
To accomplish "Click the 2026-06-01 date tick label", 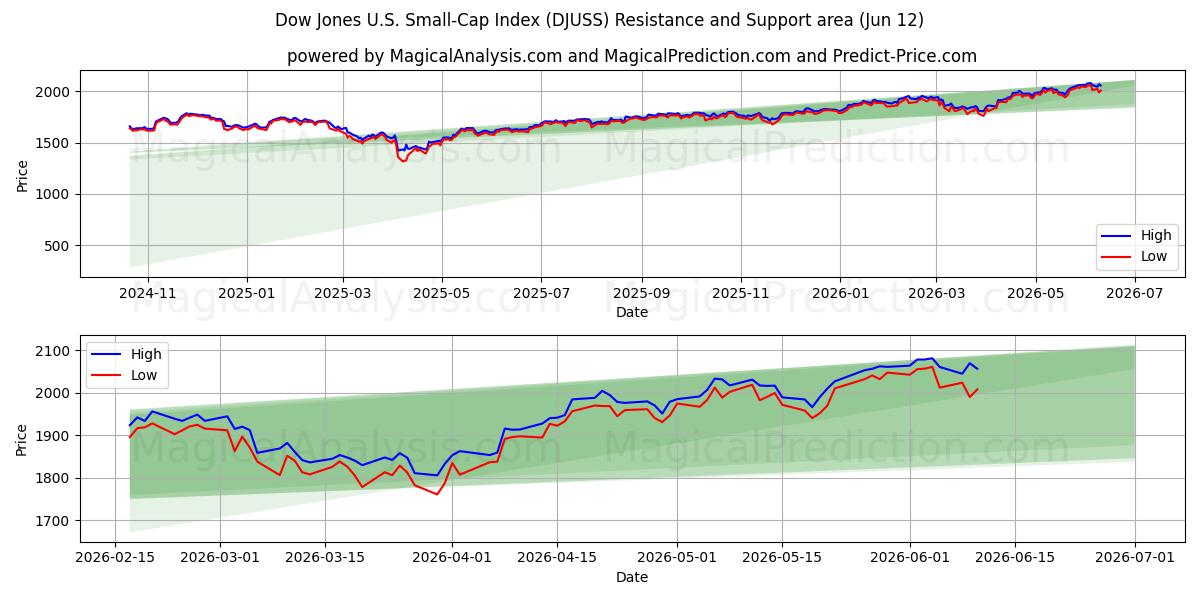I will [x=910, y=558].
